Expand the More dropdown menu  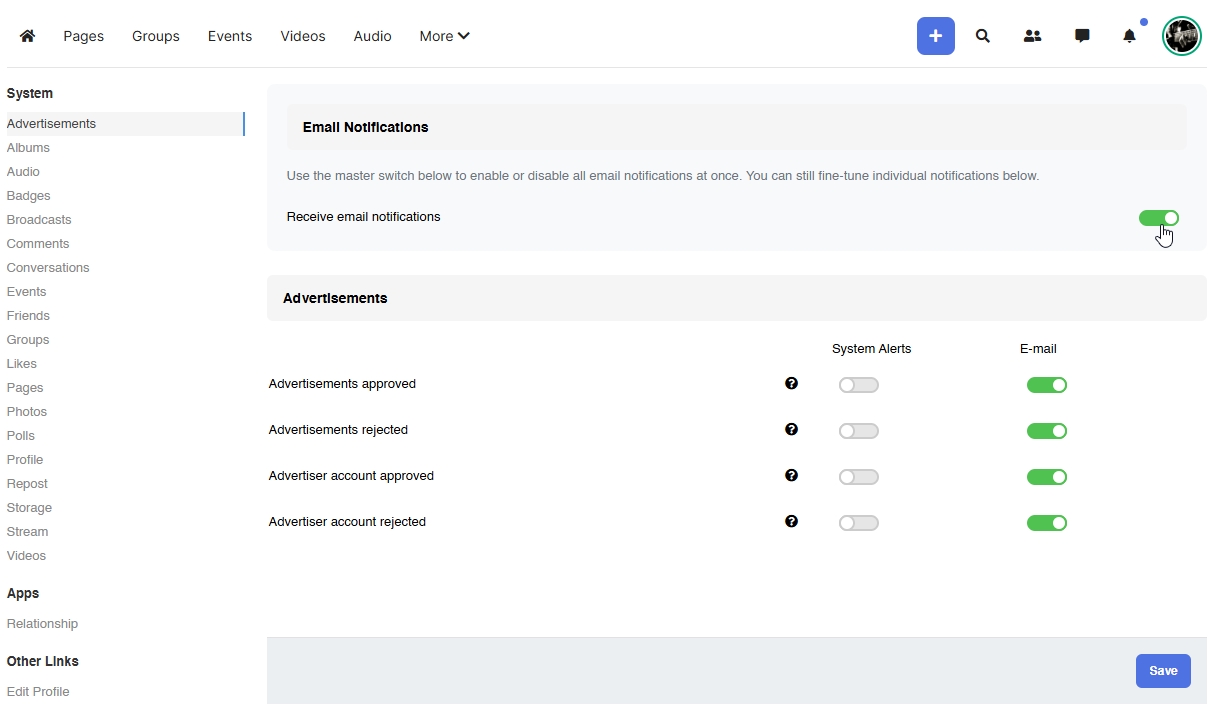click(444, 36)
